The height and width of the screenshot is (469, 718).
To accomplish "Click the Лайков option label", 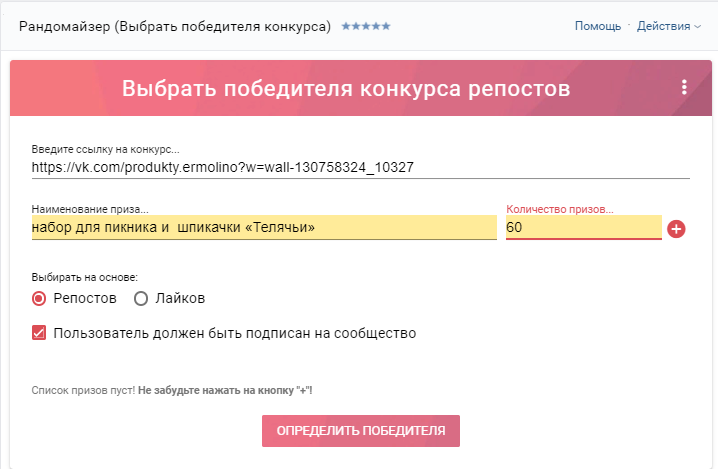I will [x=180, y=298].
